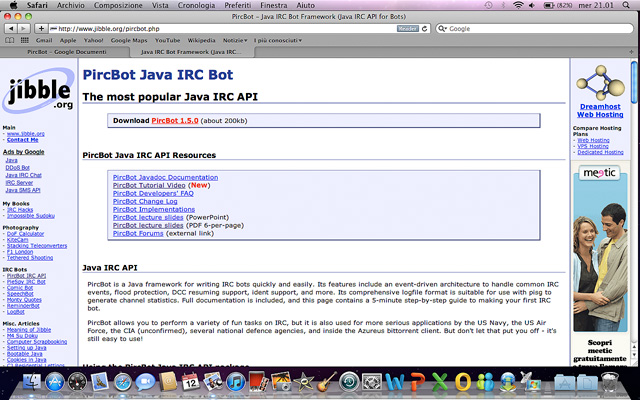The image size is (640, 400).
Task: Open Dashboard gauge icon in Dock
Action: (x=78, y=382)
